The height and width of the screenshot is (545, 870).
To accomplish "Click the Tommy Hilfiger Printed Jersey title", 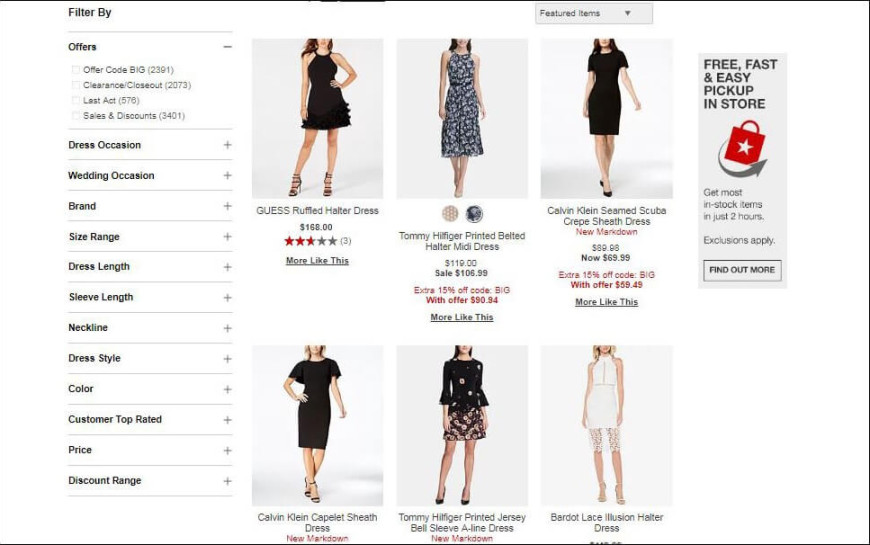I will click(x=462, y=522).
